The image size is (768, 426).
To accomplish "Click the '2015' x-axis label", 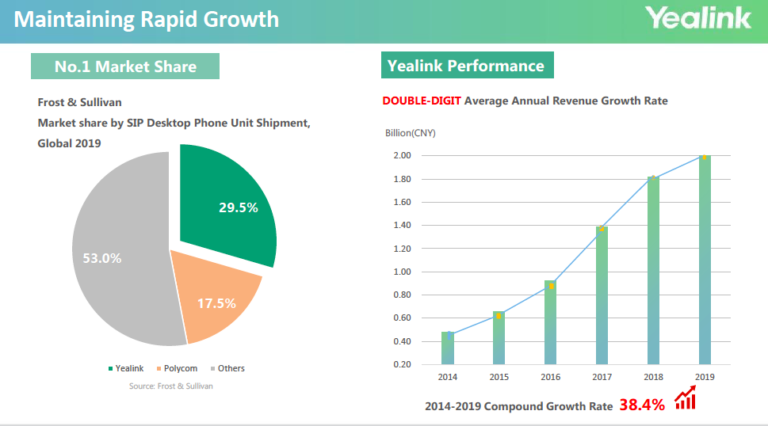I will click(x=499, y=377).
